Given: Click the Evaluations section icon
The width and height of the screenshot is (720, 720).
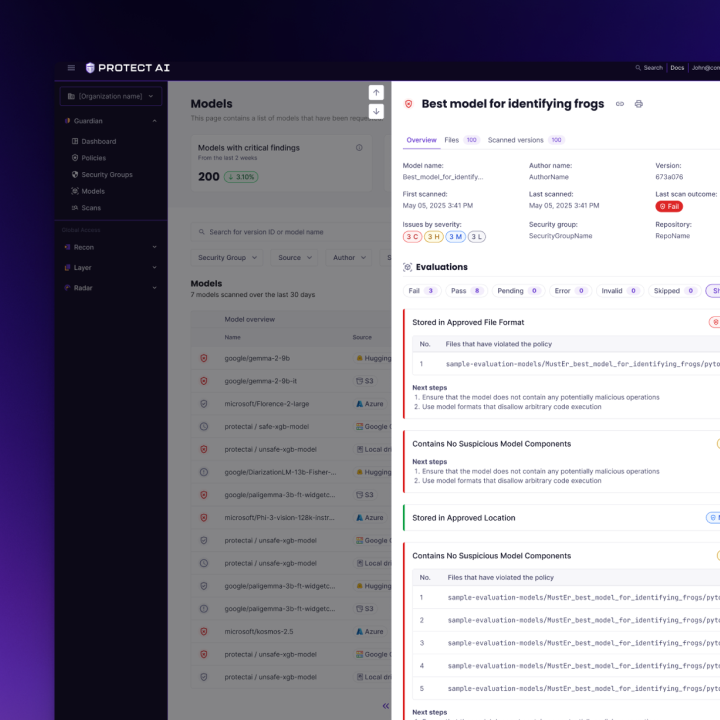Looking at the screenshot, I should pyautogui.click(x=407, y=267).
